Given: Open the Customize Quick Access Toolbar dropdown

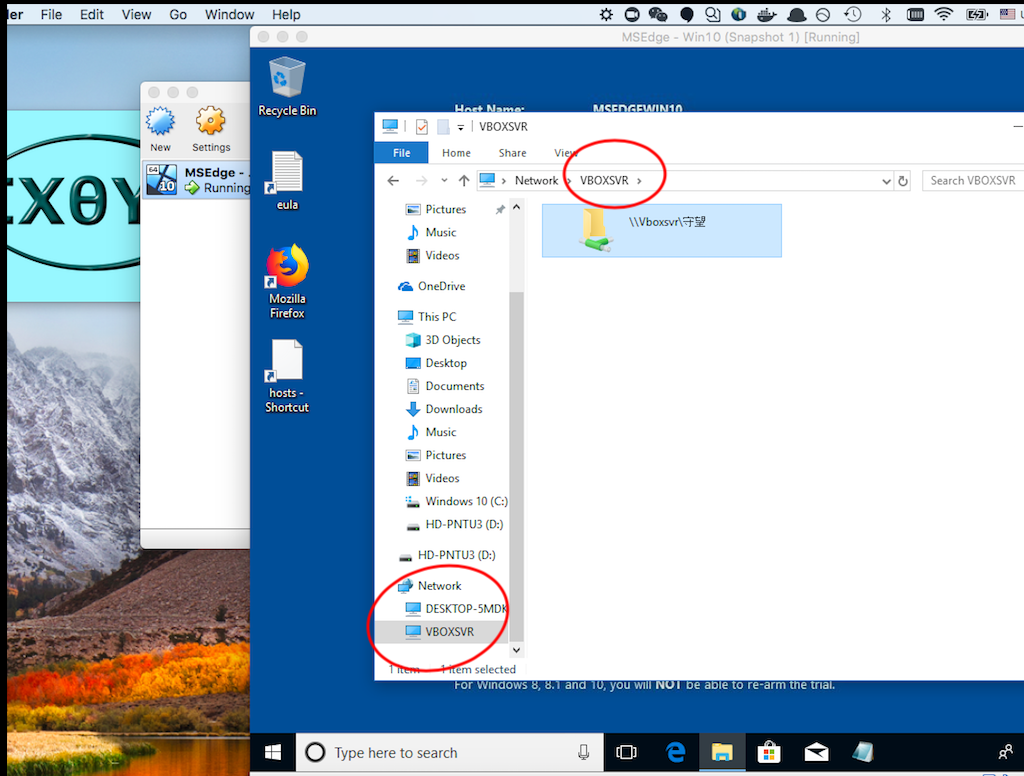Looking at the screenshot, I should click(x=460, y=127).
